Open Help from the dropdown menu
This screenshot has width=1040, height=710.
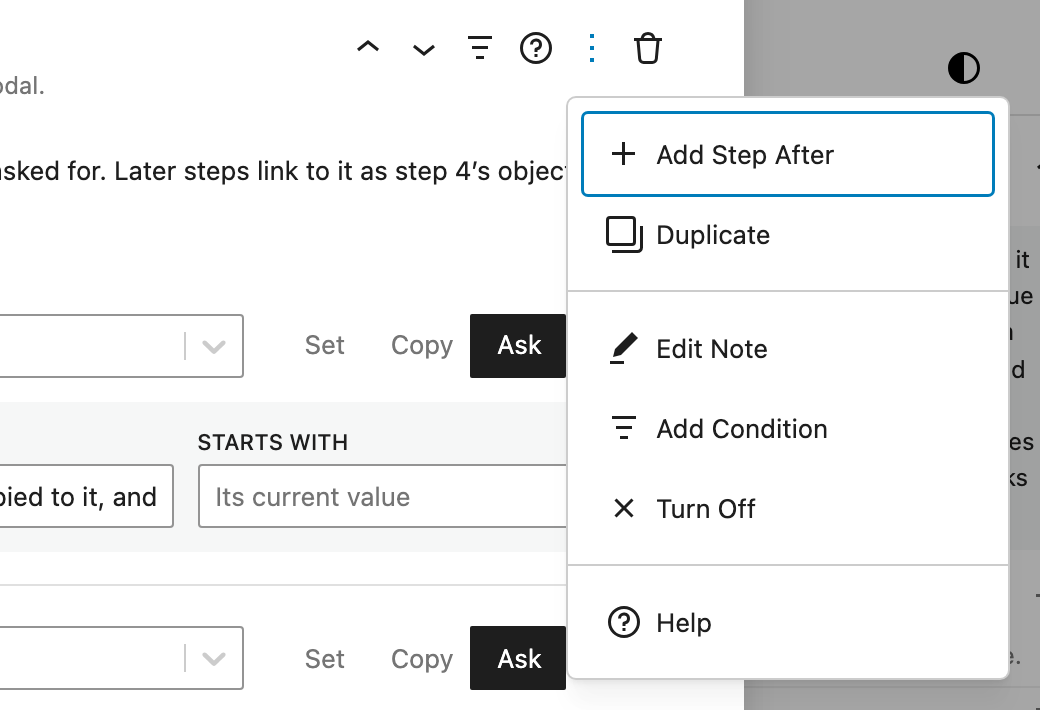click(x=787, y=623)
